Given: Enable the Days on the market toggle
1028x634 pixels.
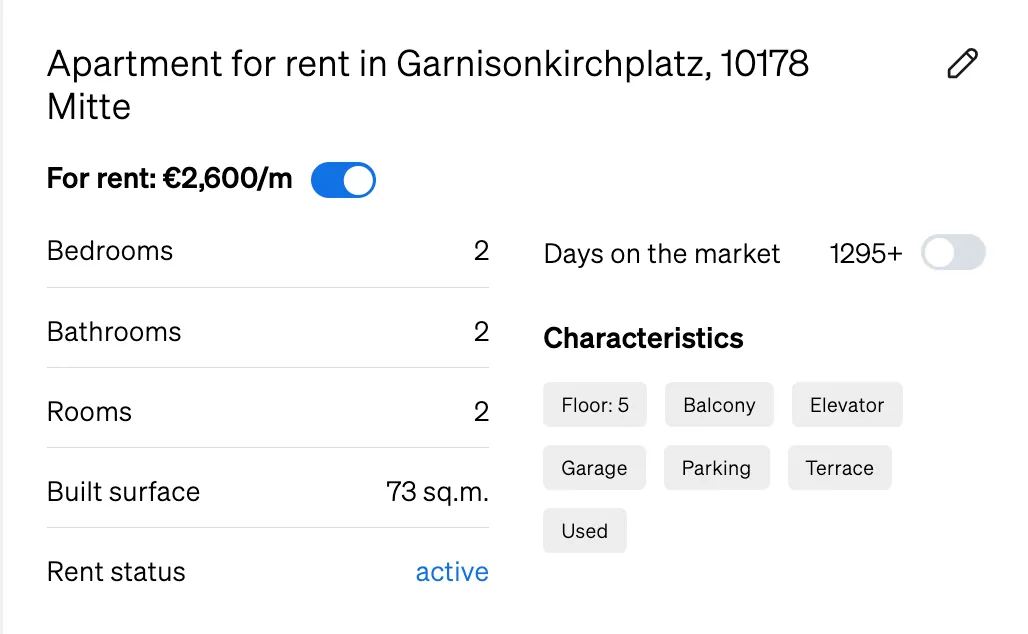Looking at the screenshot, I should [953, 252].
